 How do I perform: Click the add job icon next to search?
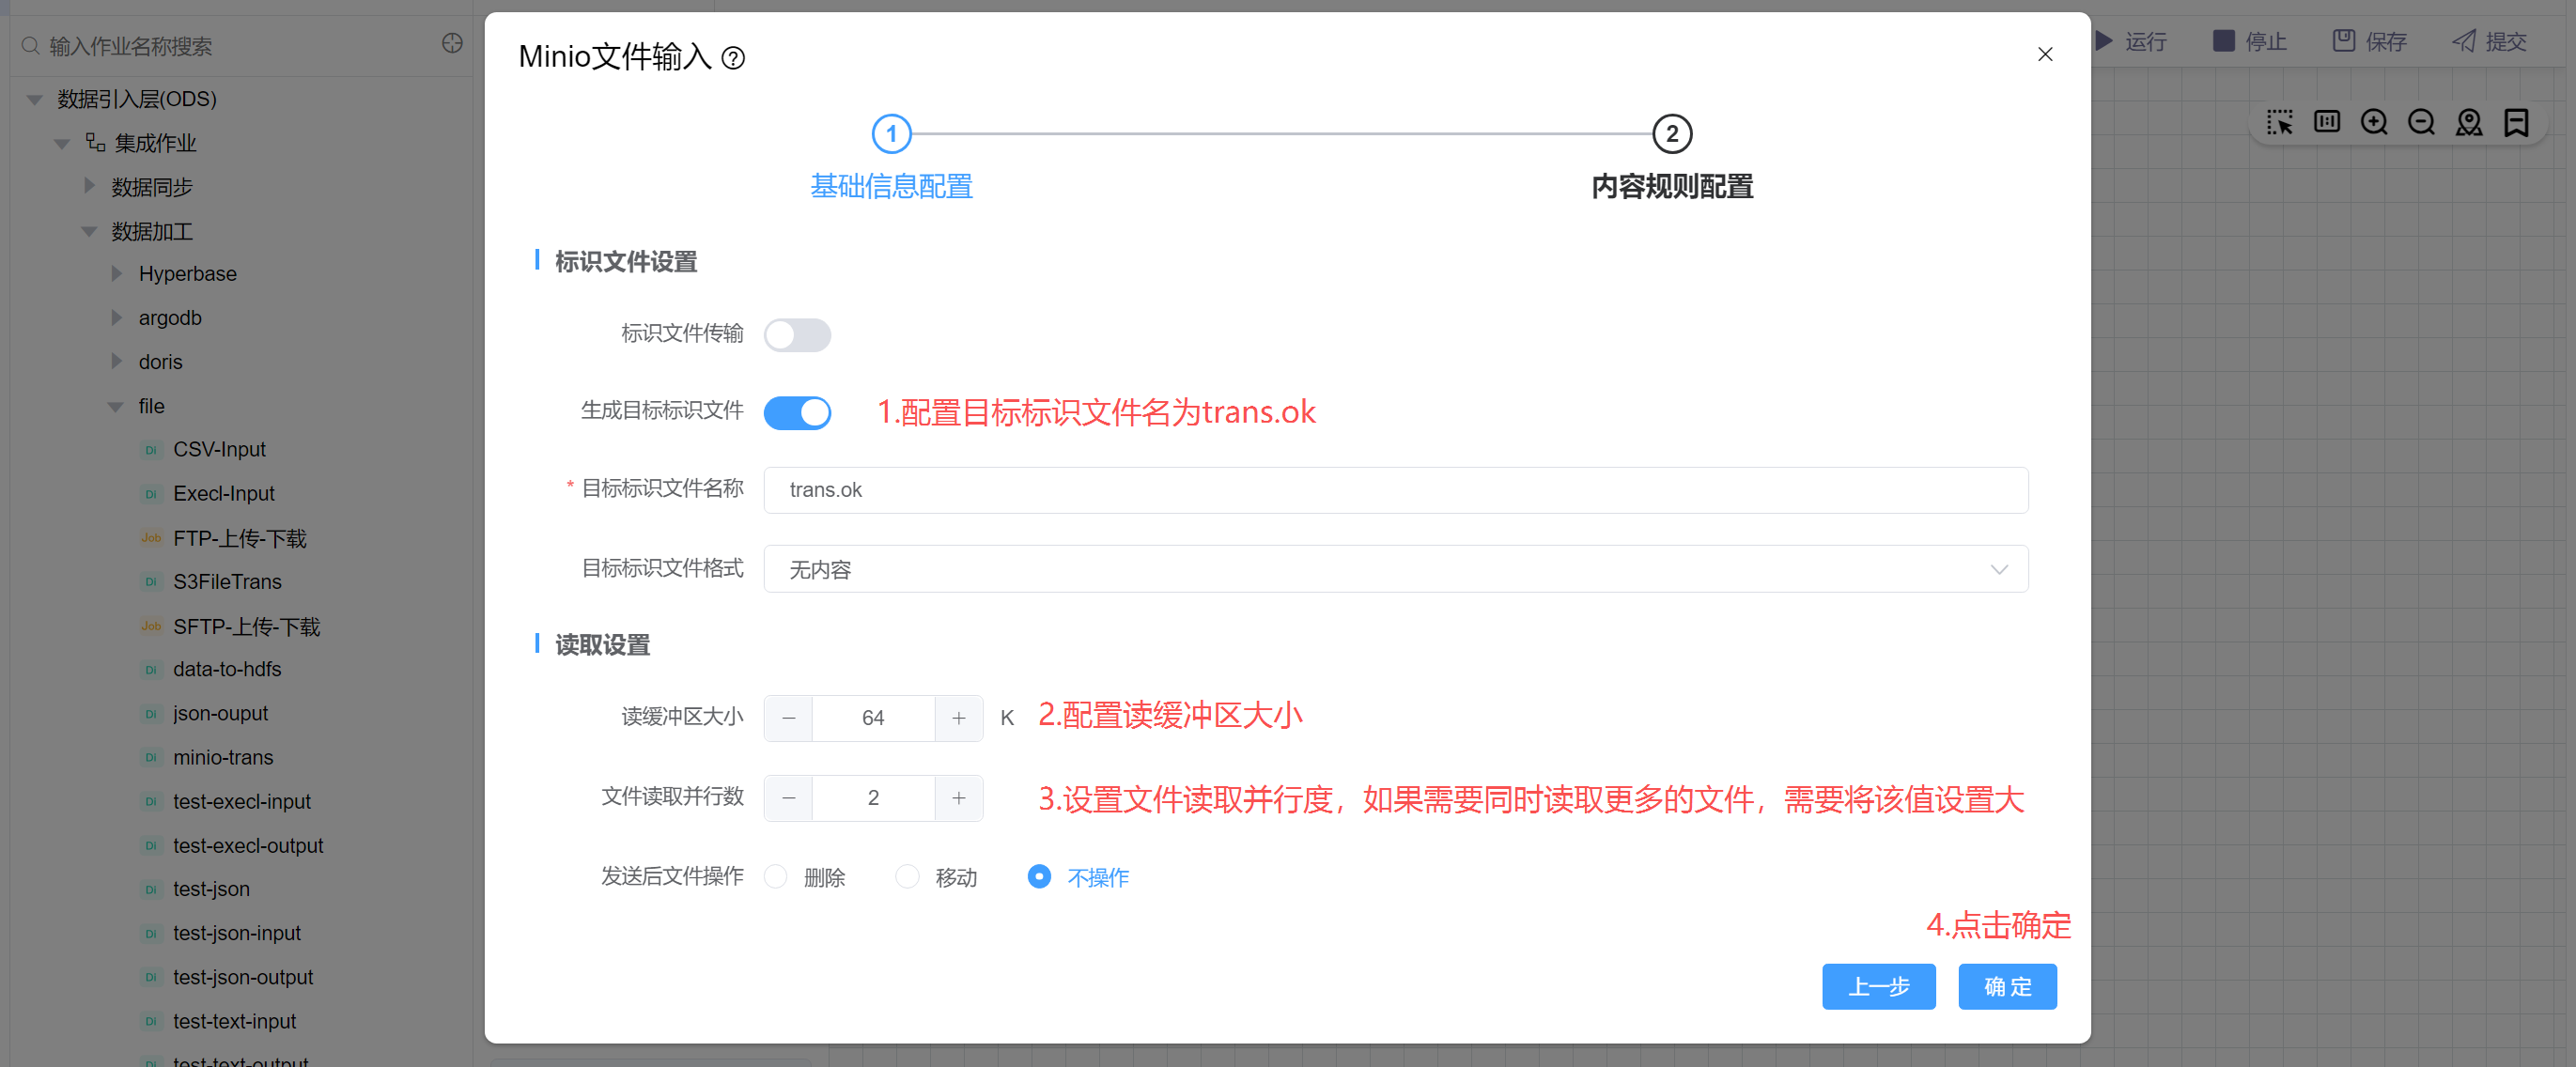coord(452,44)
